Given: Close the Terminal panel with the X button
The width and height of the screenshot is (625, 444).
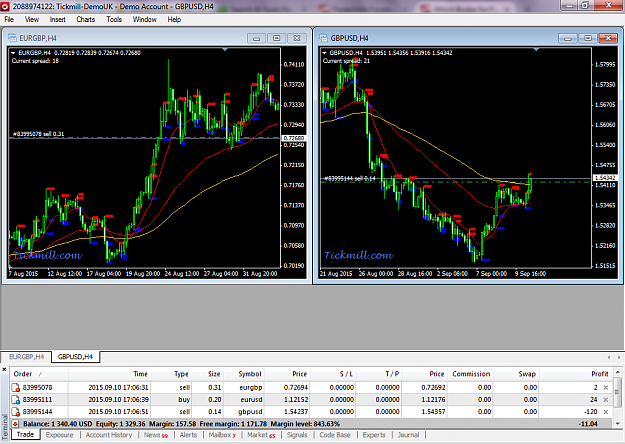Looking at the screenshot, I should click(4, 369).
